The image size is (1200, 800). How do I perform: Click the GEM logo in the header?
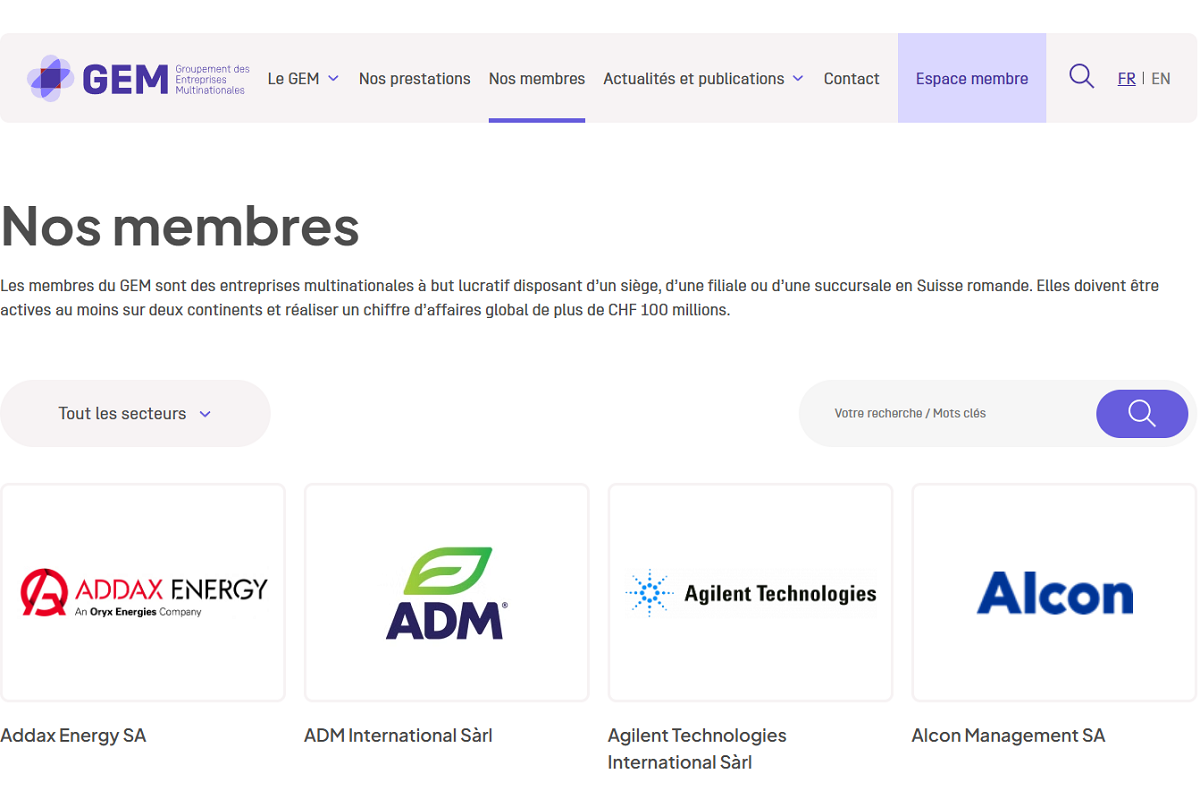point(138,78)
